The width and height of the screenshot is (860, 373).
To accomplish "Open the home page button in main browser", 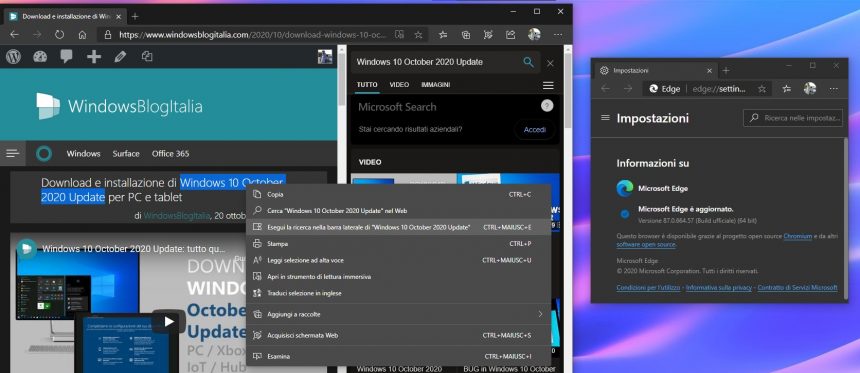I will 82,35.
